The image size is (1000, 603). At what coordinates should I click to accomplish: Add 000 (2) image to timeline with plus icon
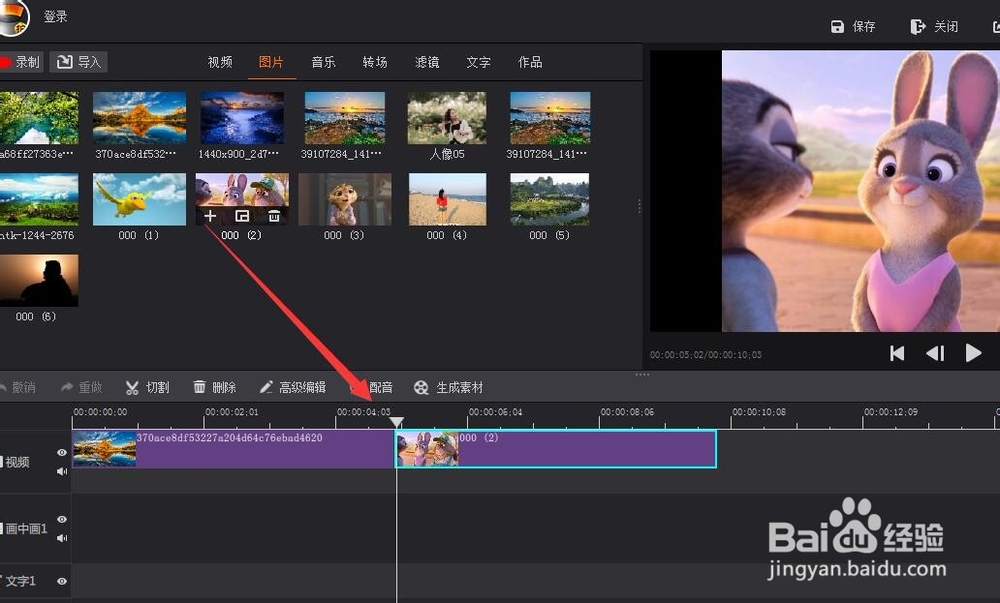[x=210, y=216]
